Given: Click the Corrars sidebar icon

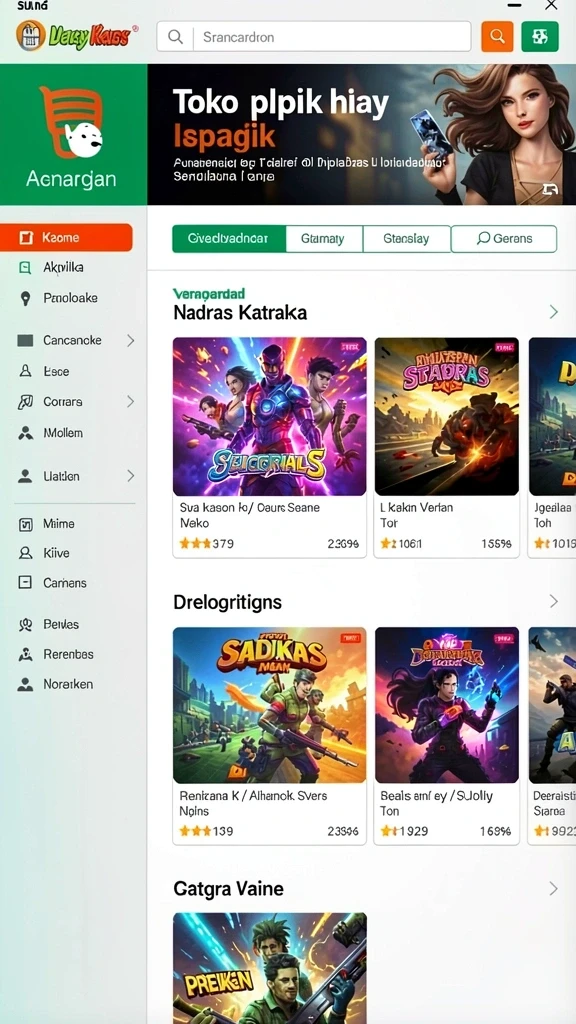Looking at the screenshot, I should click(x=25, y=402).
